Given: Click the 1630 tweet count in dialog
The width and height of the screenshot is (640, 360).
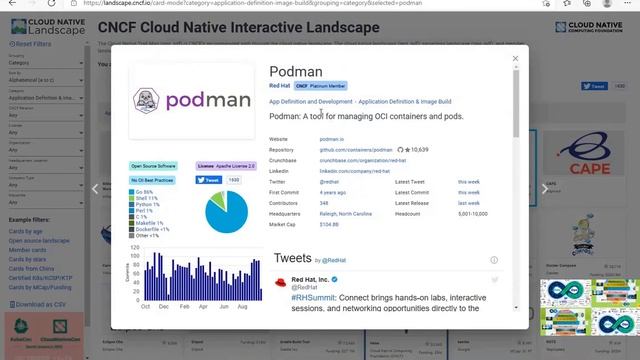Looking at the screenshot, I should pos(233,180).
